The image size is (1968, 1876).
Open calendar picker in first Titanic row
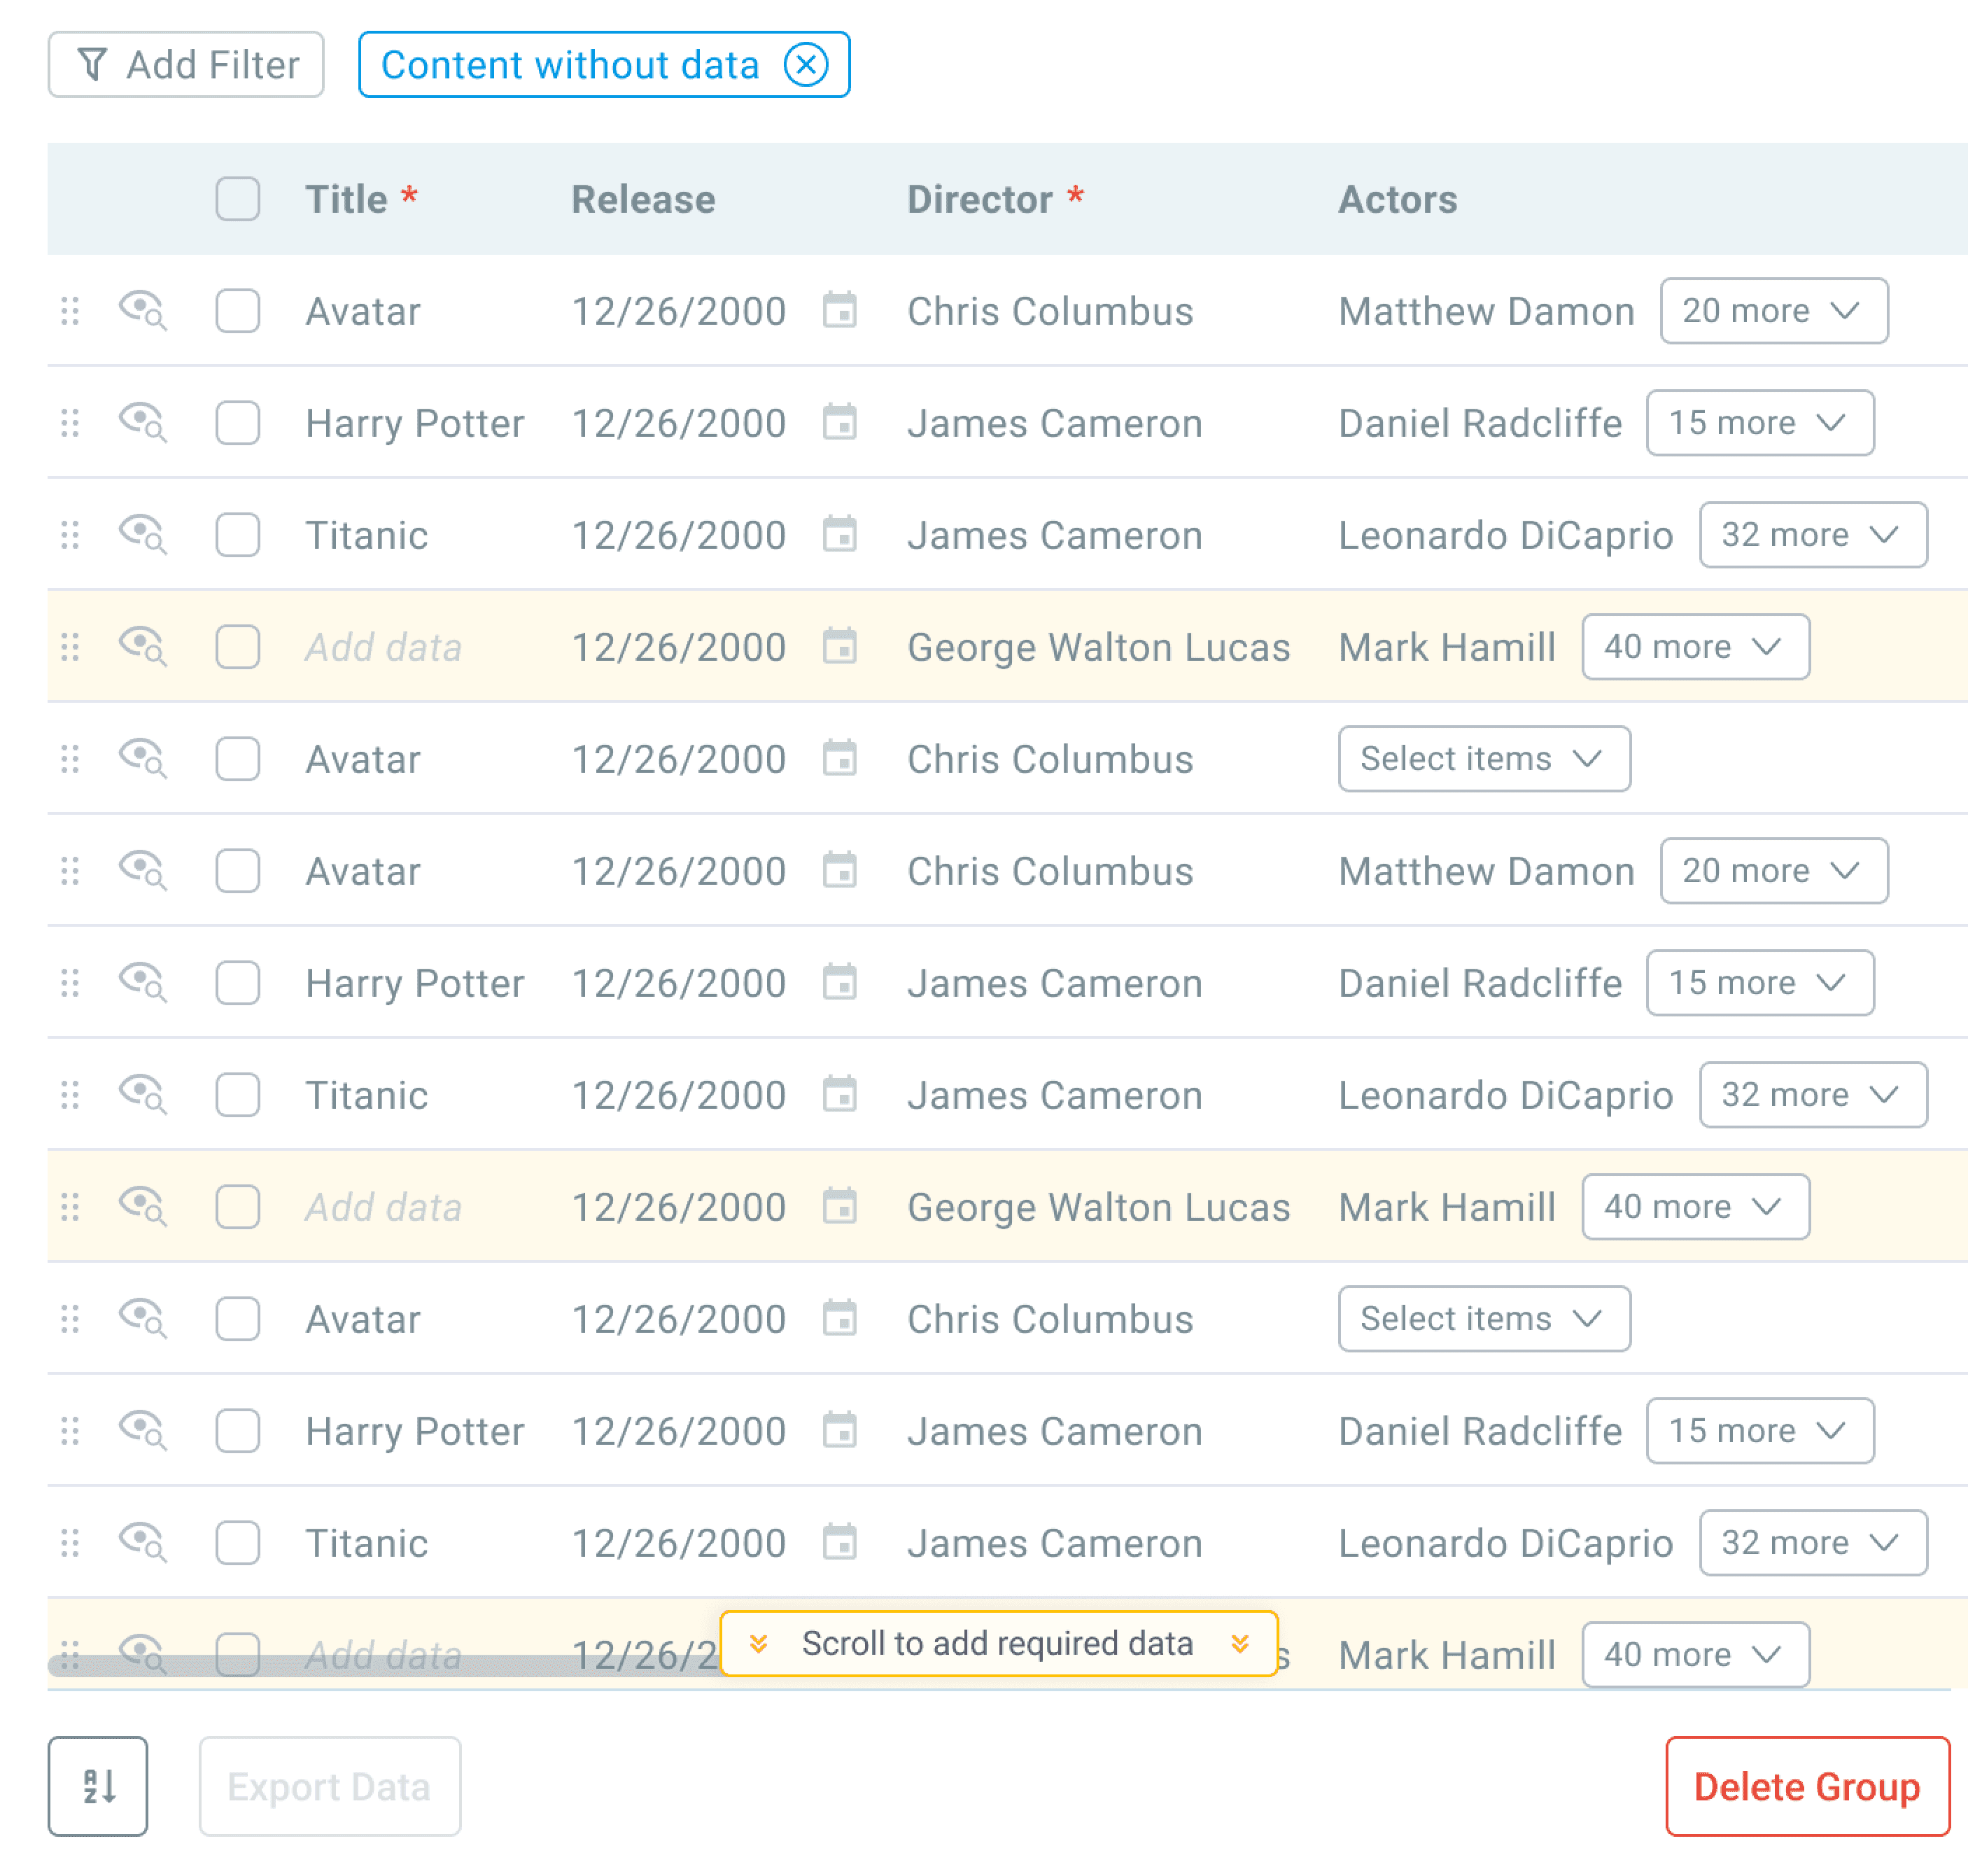pyautogui.click(x=839, y=535)
